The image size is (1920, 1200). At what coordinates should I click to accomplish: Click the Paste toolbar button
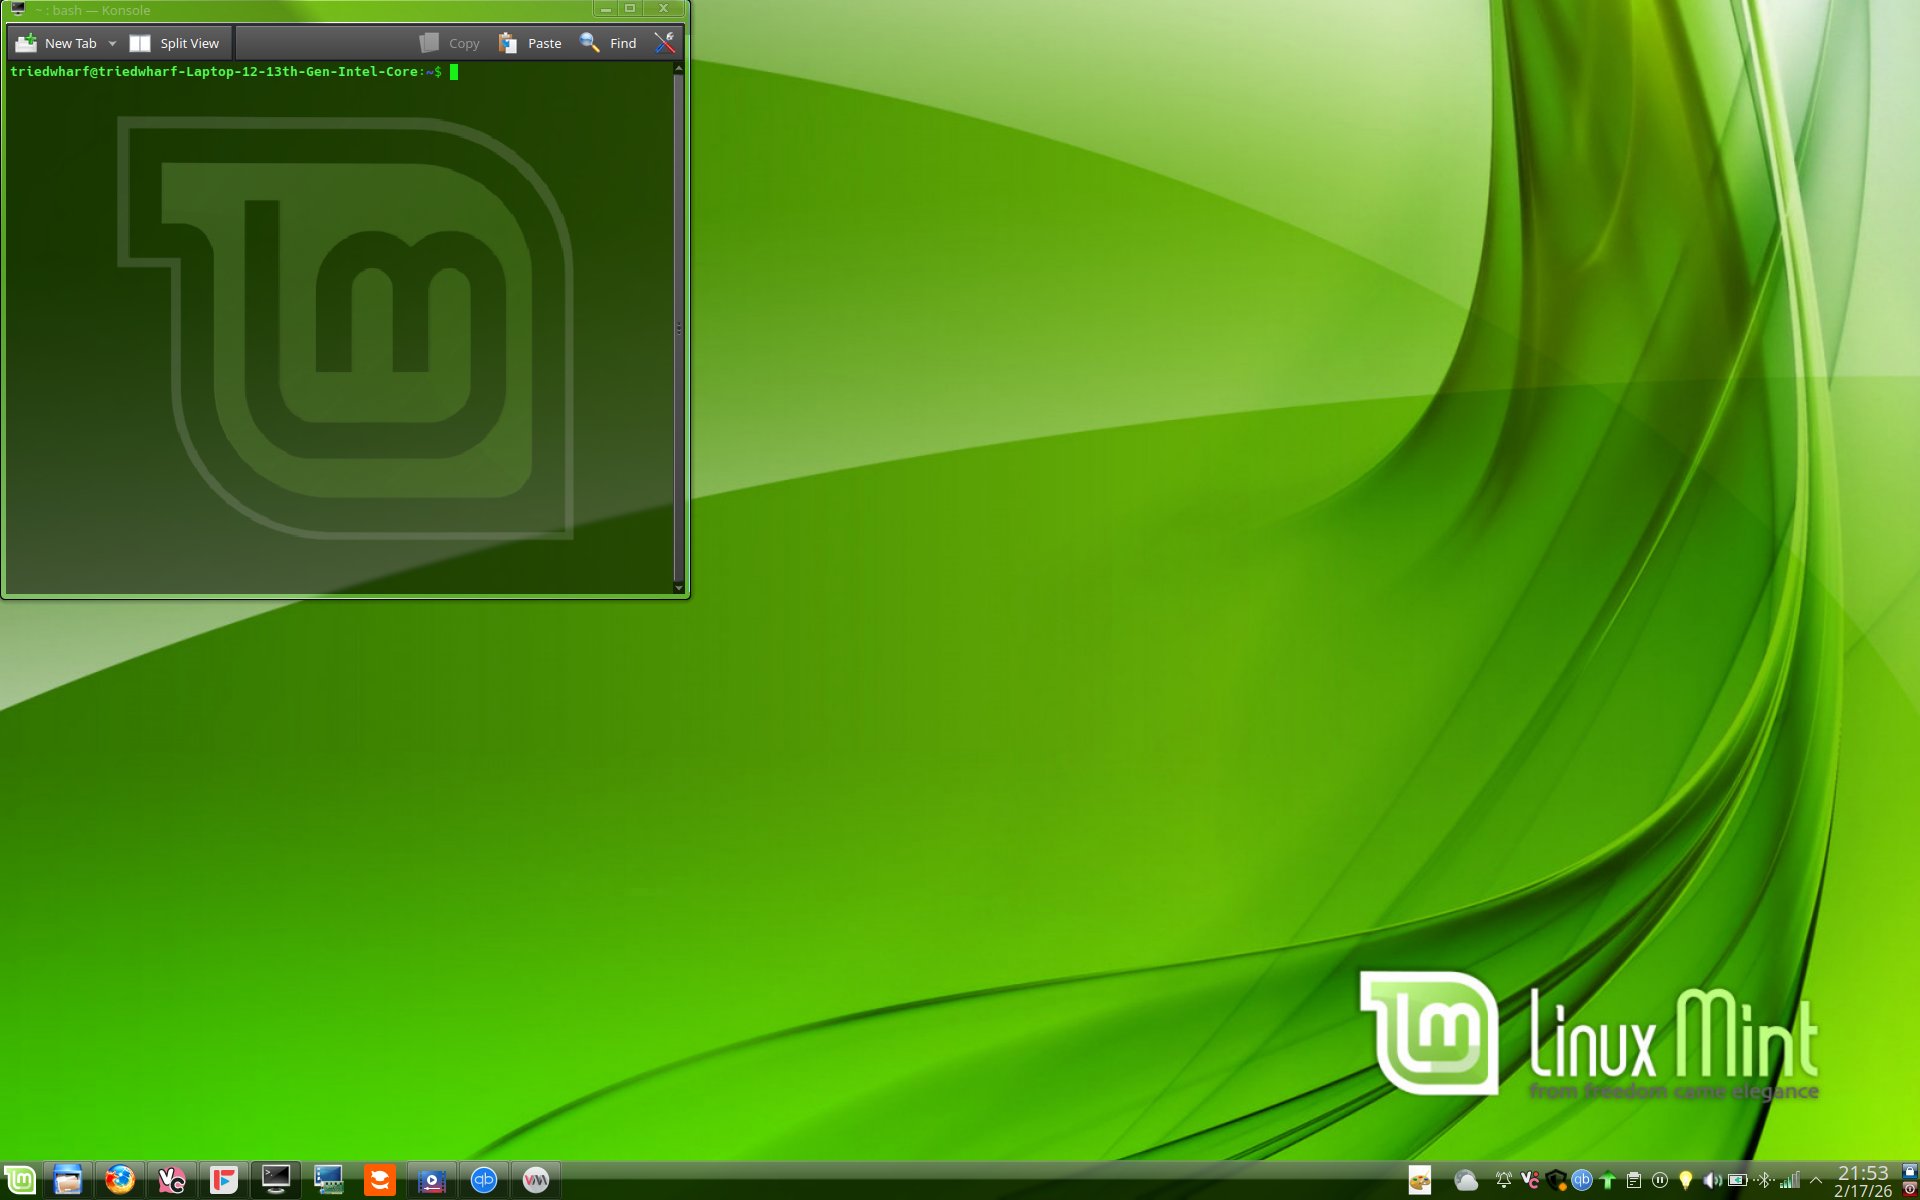(x=531, y=43)
